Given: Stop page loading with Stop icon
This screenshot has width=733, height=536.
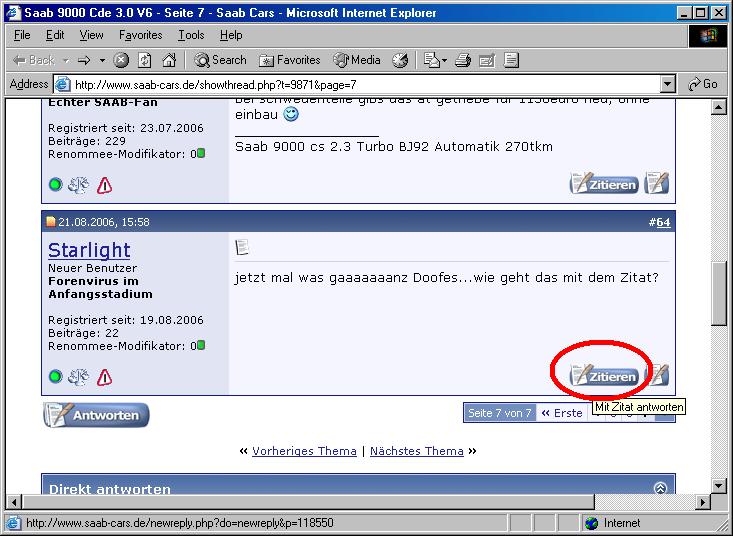Looking at the screenshot, I should (x=121, y=60).
